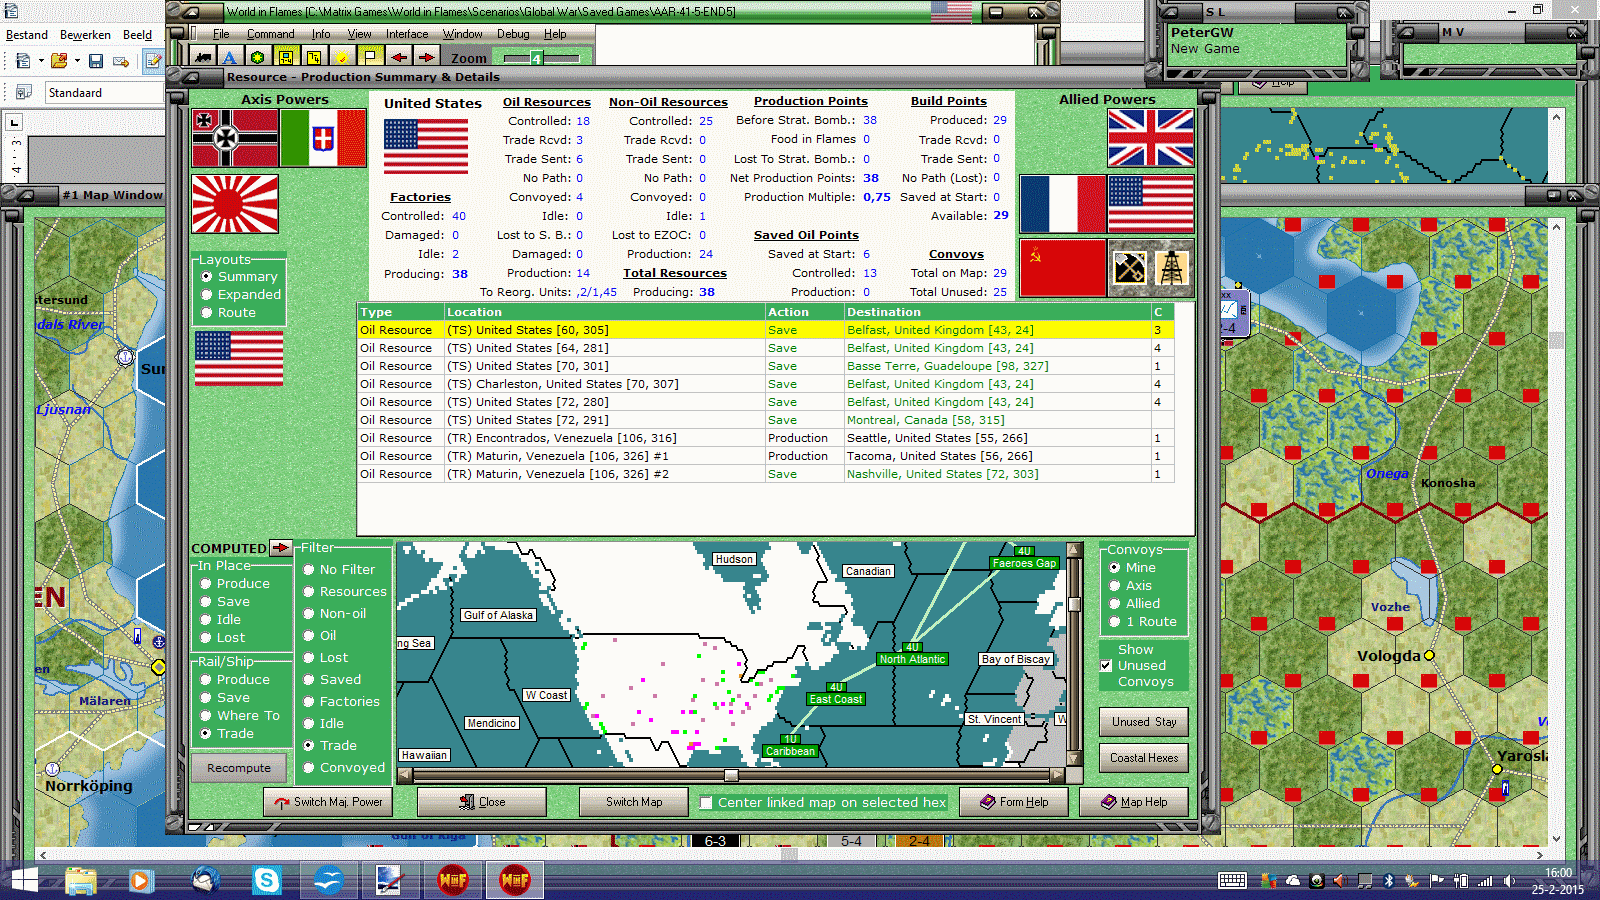Select Oil Resource row for Charleston
1600x900 pixels.
pos(765,384)
